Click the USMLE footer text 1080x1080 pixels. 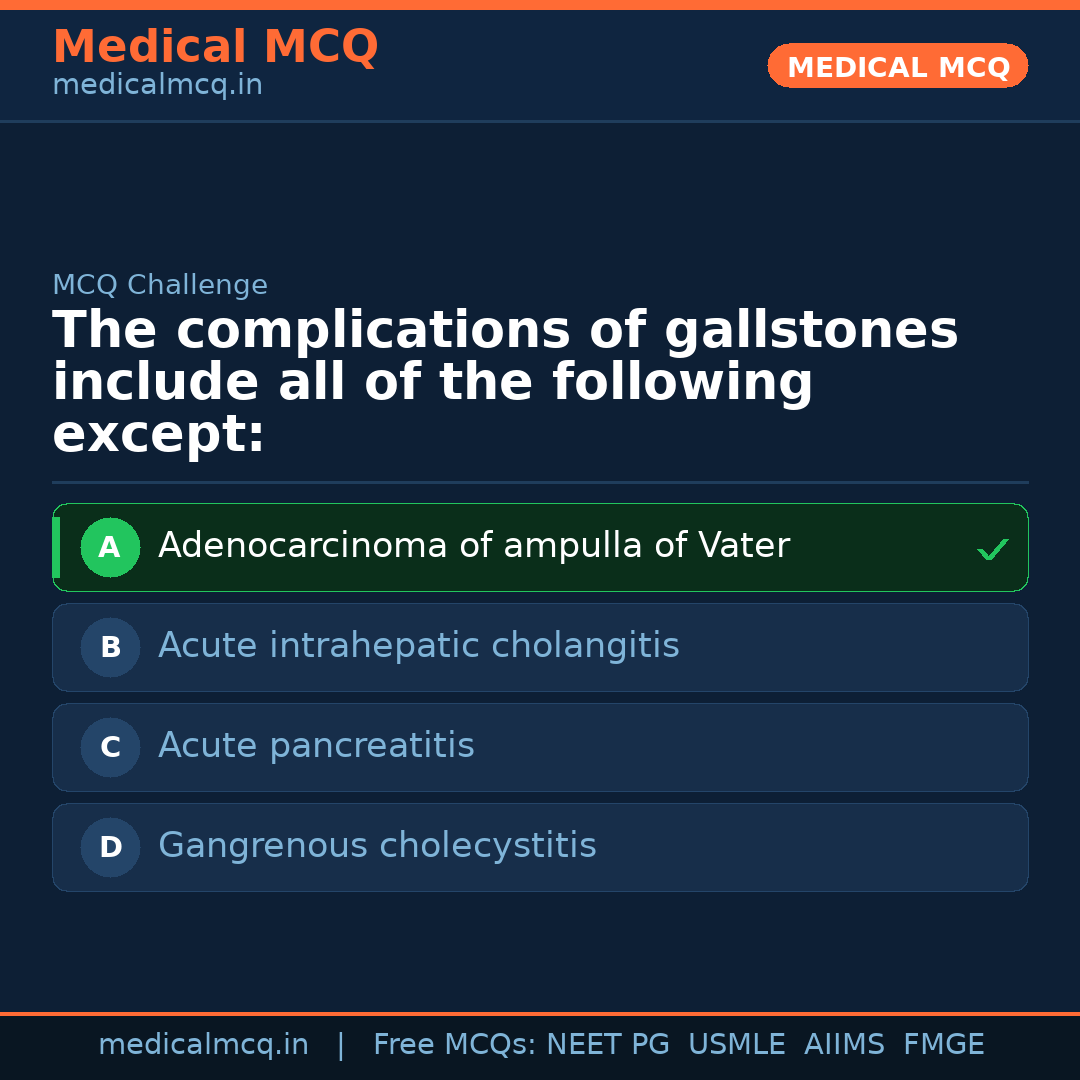pyautogui.click(x=736, y=1045)
